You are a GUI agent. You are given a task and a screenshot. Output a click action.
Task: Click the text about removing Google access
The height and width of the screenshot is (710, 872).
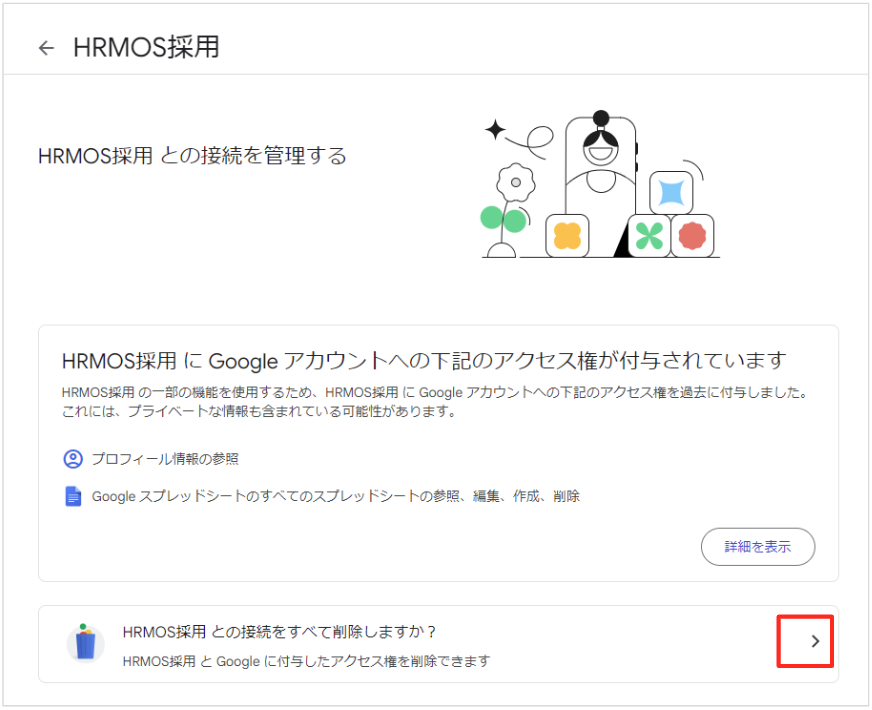tap(306, 661)
